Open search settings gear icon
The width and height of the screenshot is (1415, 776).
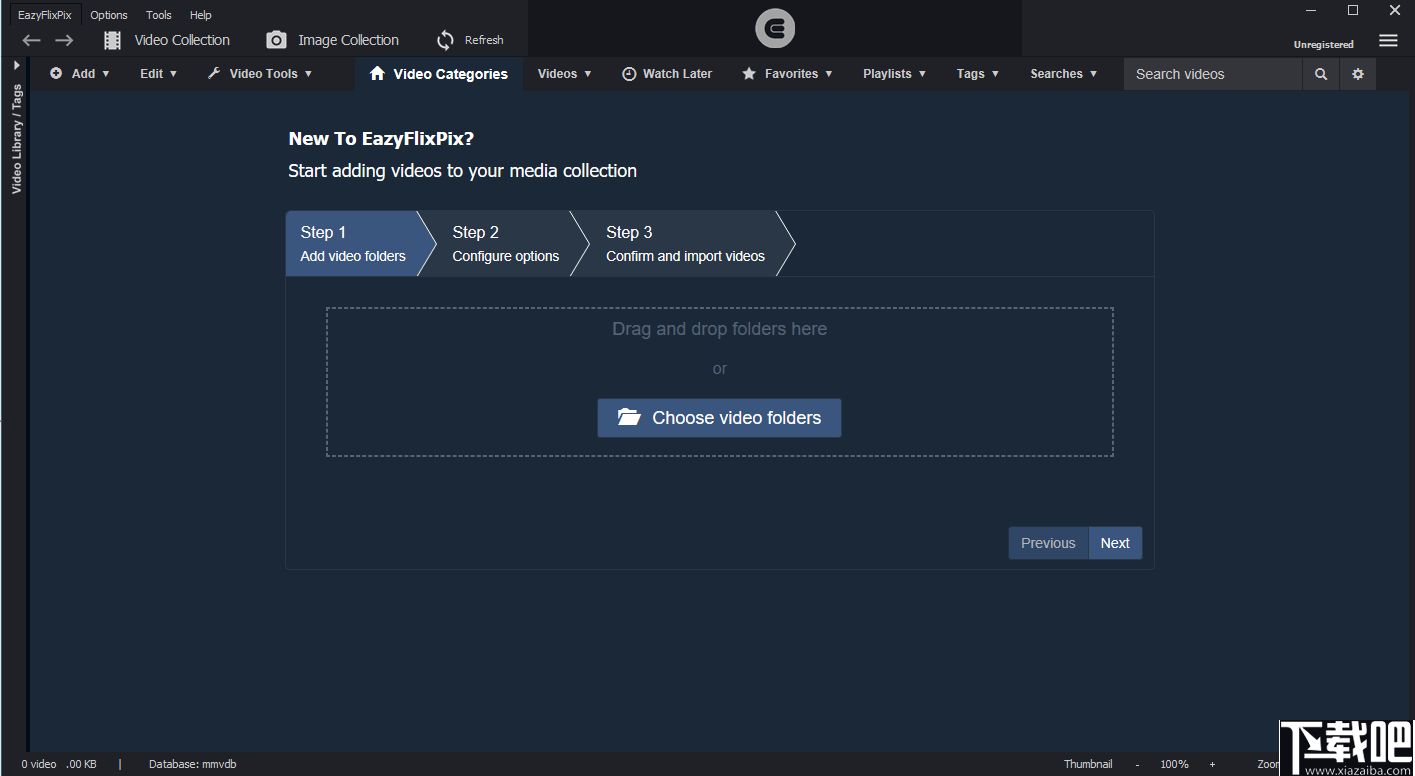pos(1358,74)
